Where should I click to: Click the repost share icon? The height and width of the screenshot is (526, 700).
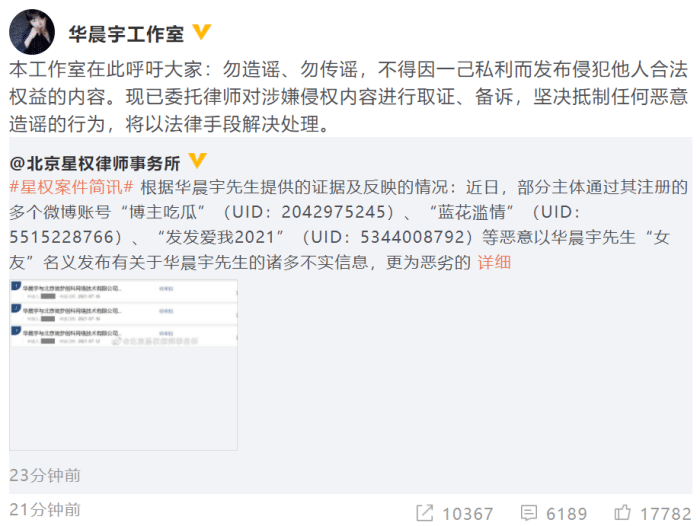[x=425, y=513]
